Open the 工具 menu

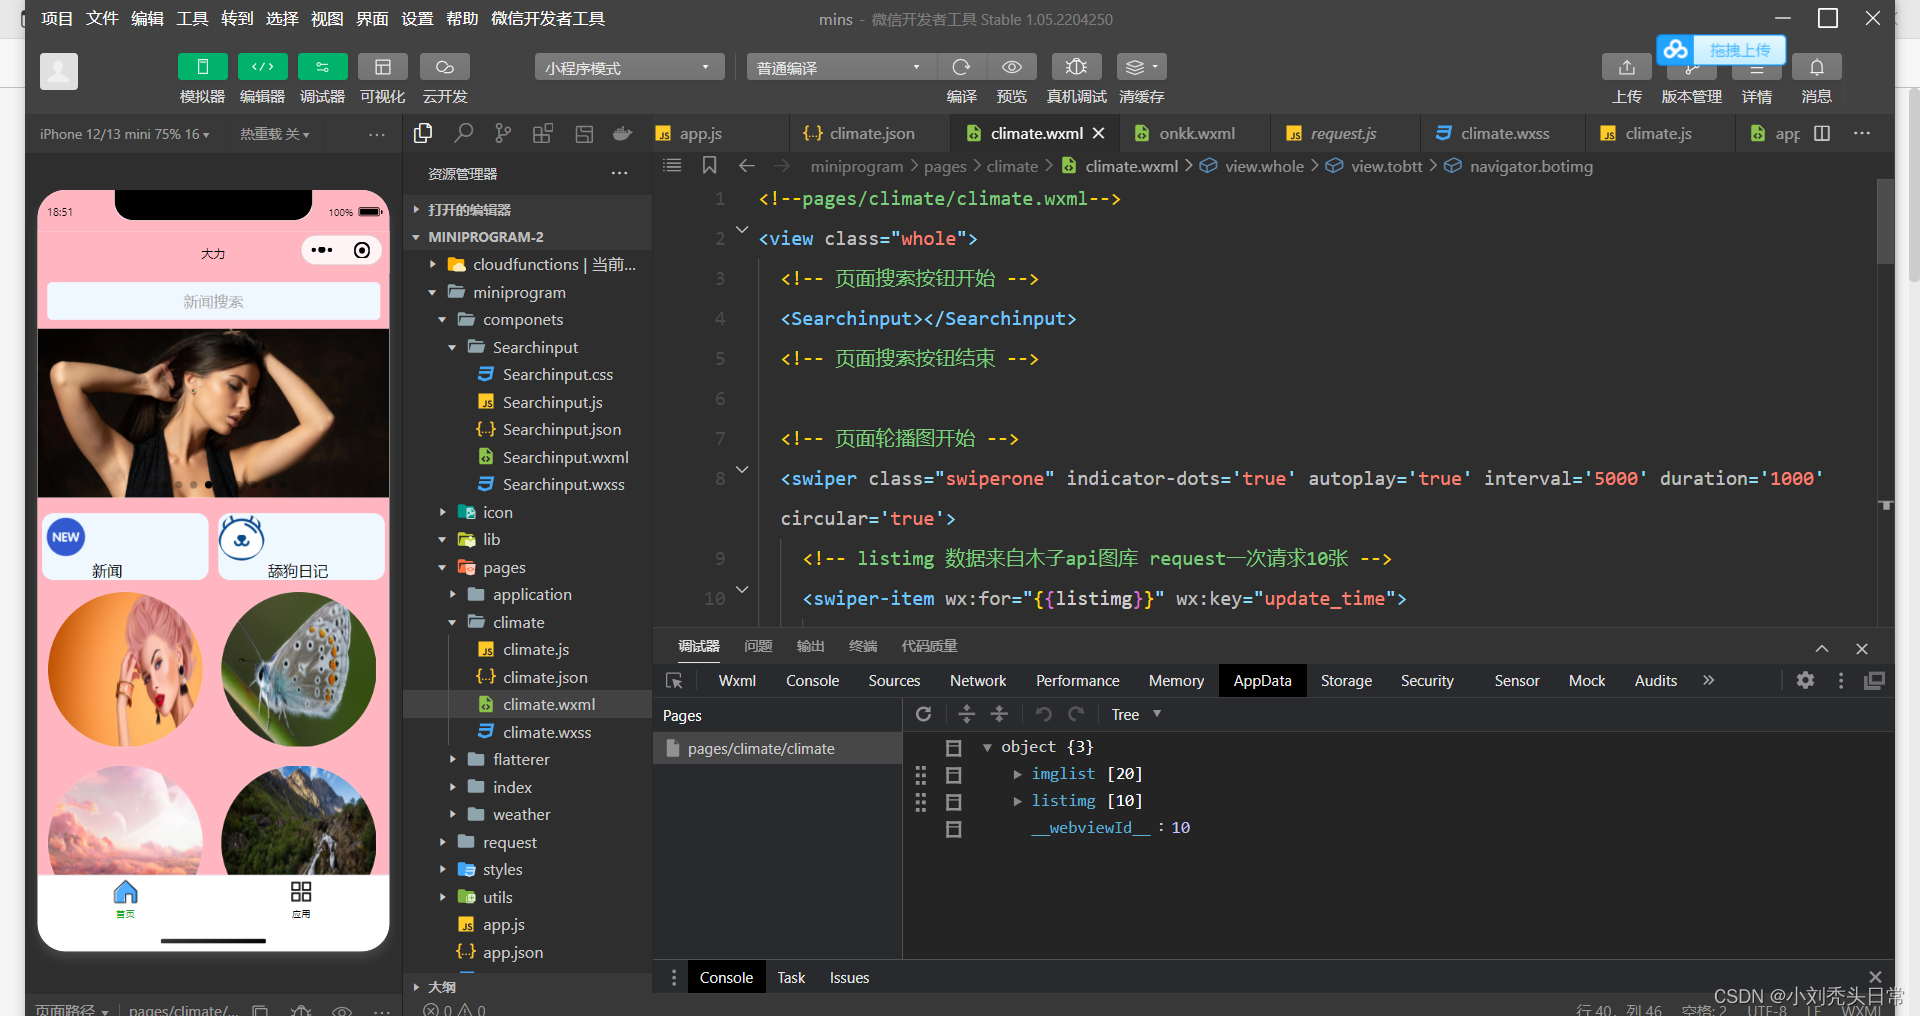[192, 19]
